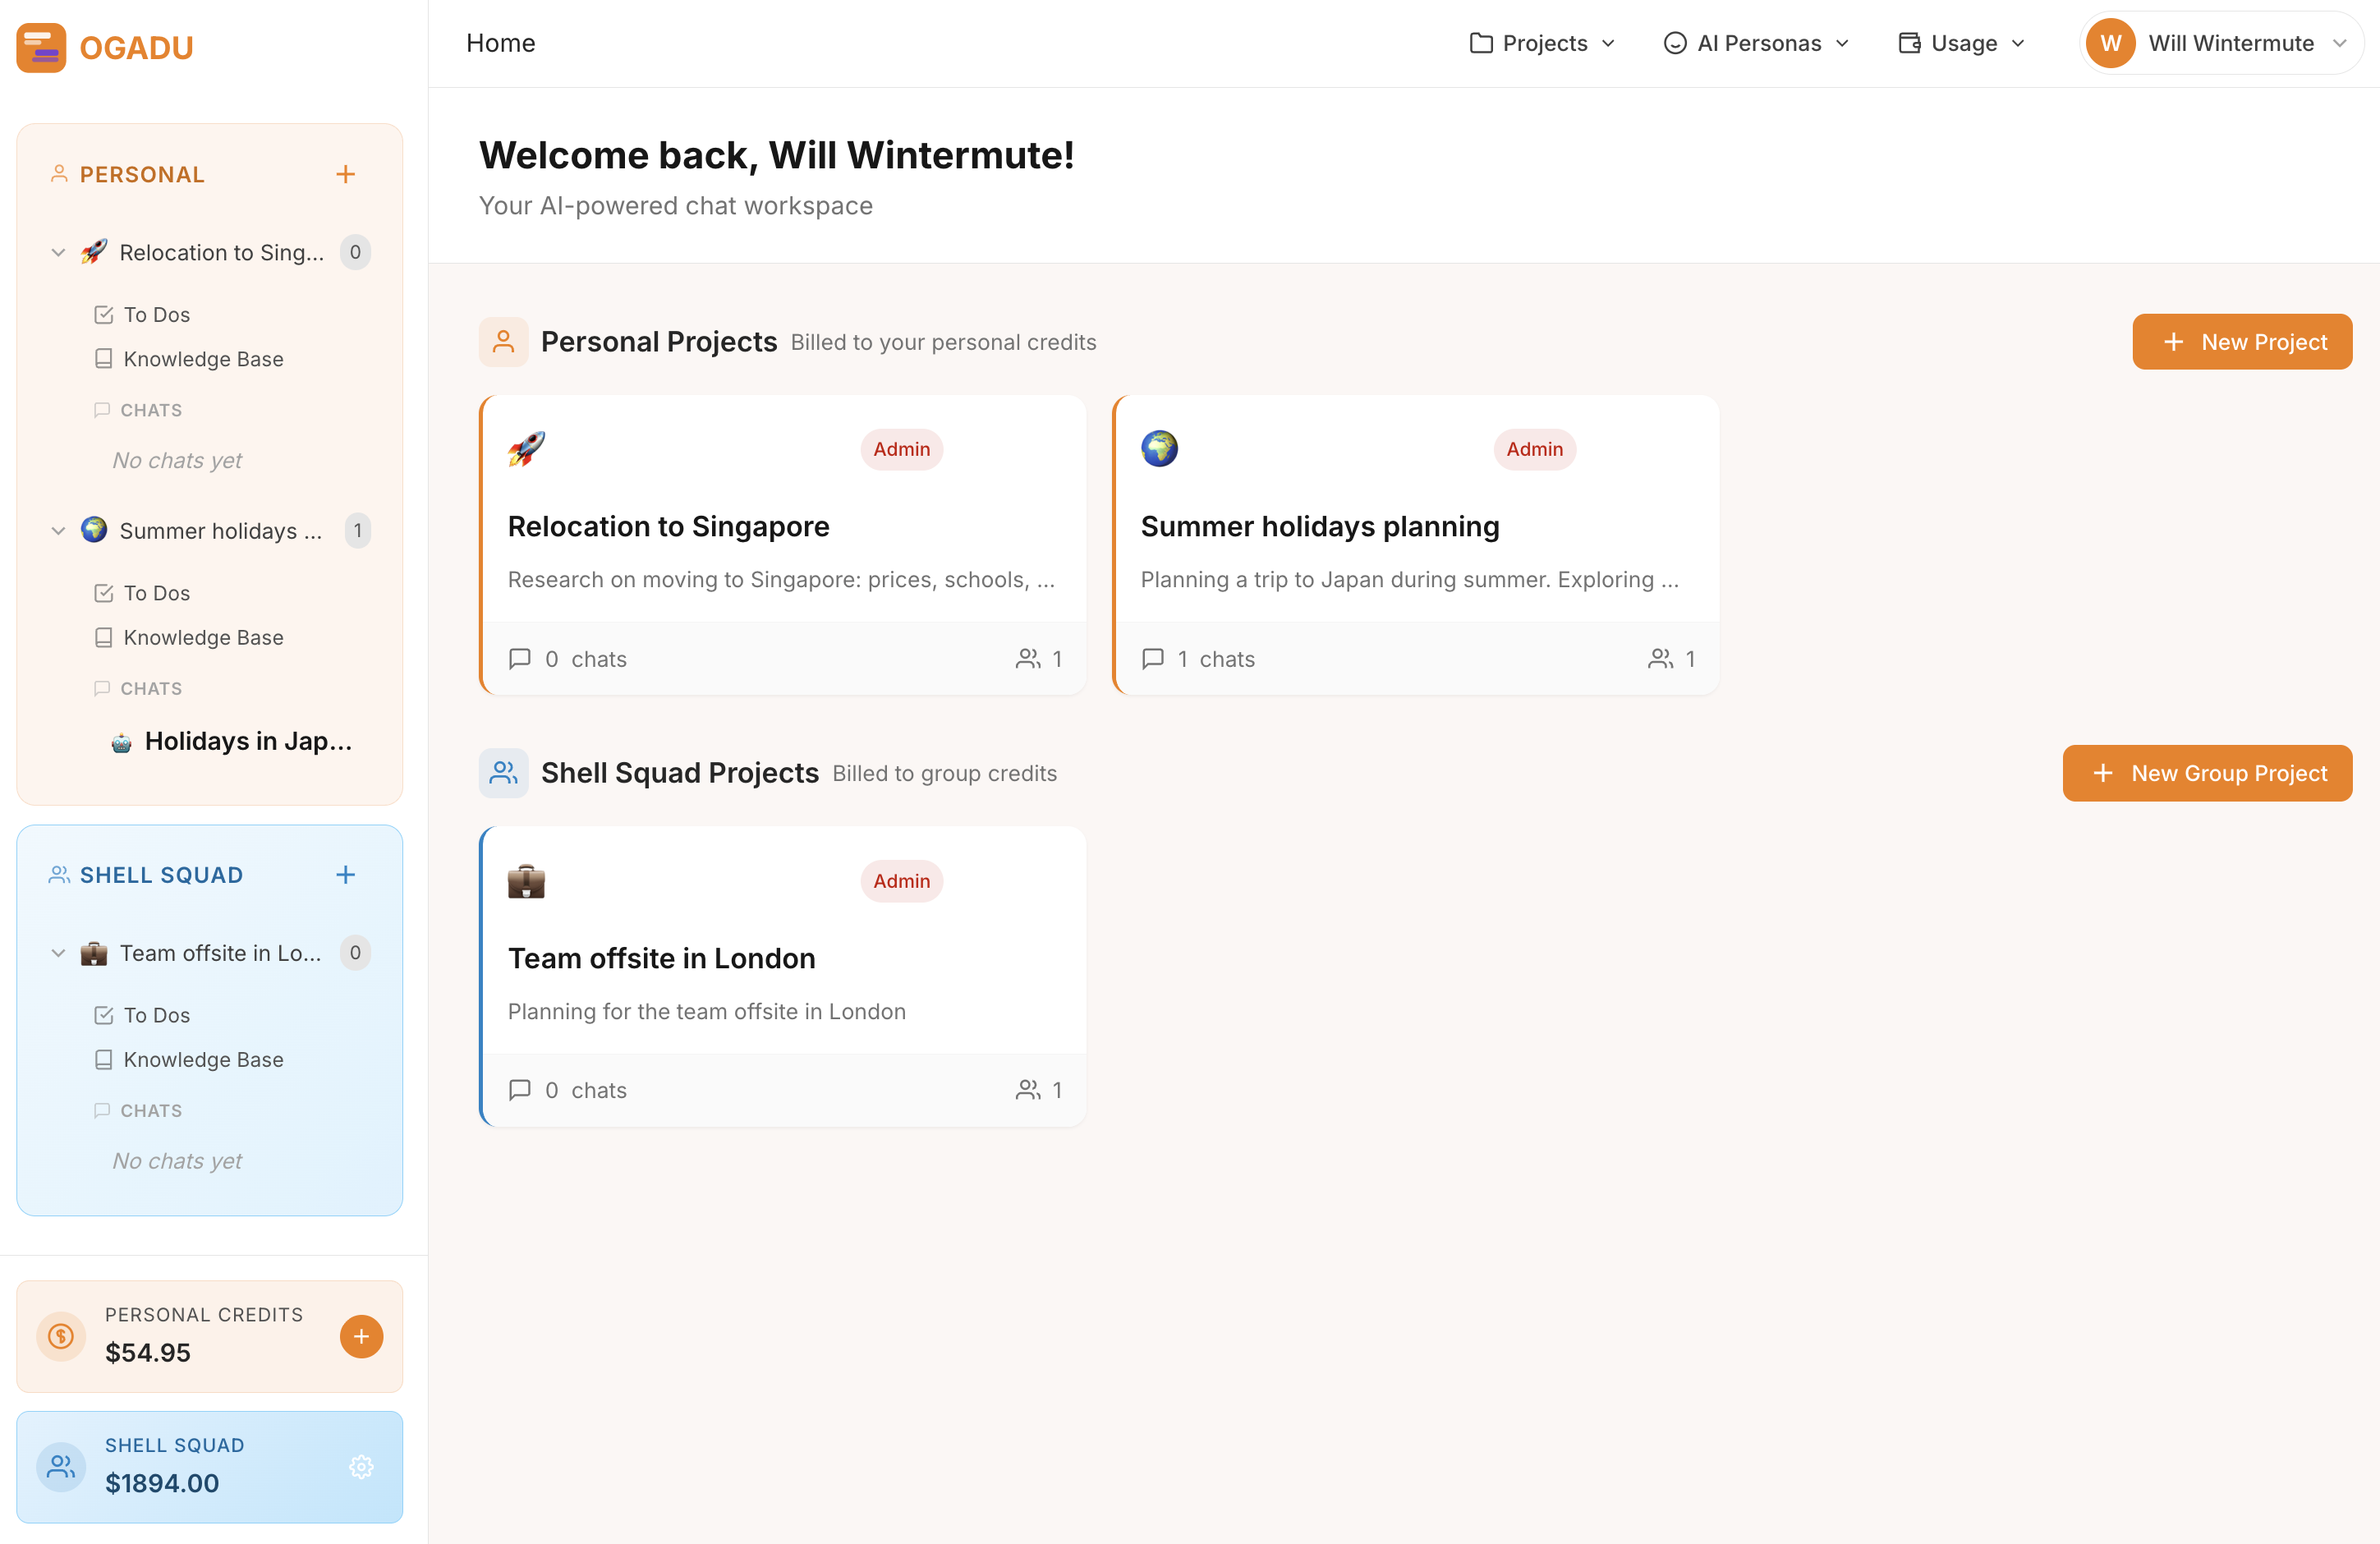The width and height of the screenshot is (2380, 1544).
Task: Collapse the Relocation to Singapore tree item
Action: click(58, 253)
